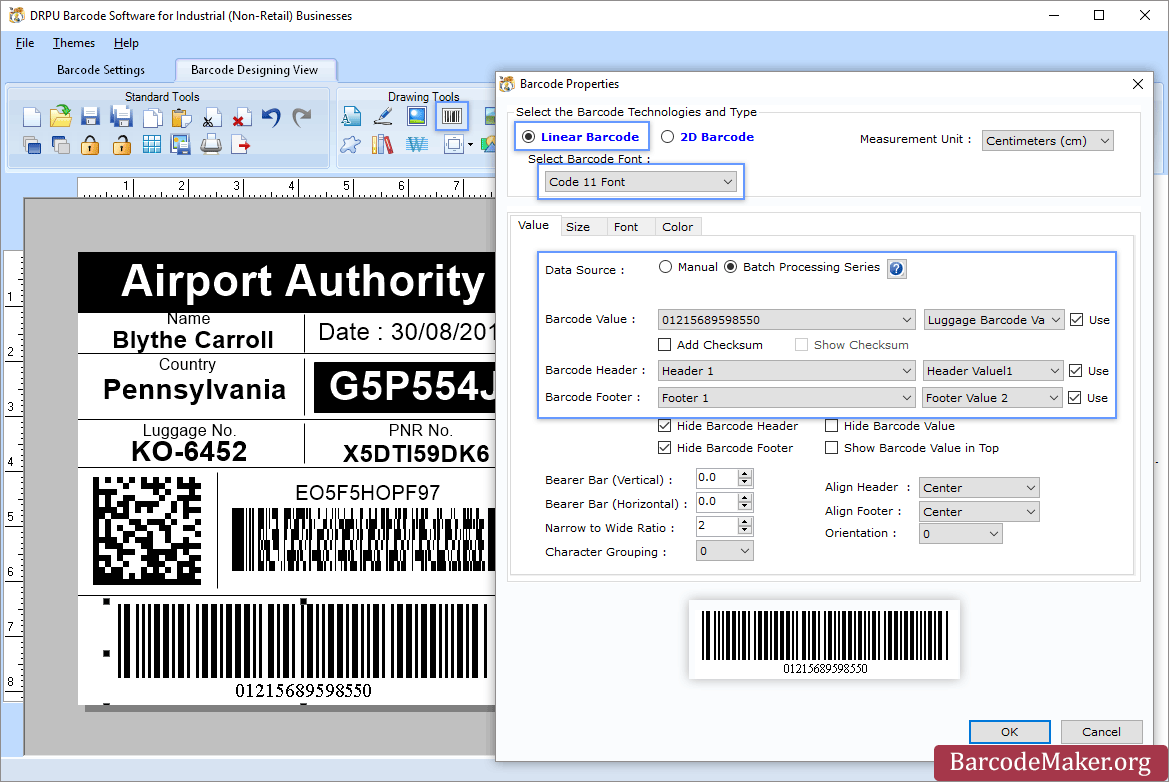Toggle Use checkbox for Barcode Value
This screenshot has height=782, width=1169.
click(x=1077, y=320)
